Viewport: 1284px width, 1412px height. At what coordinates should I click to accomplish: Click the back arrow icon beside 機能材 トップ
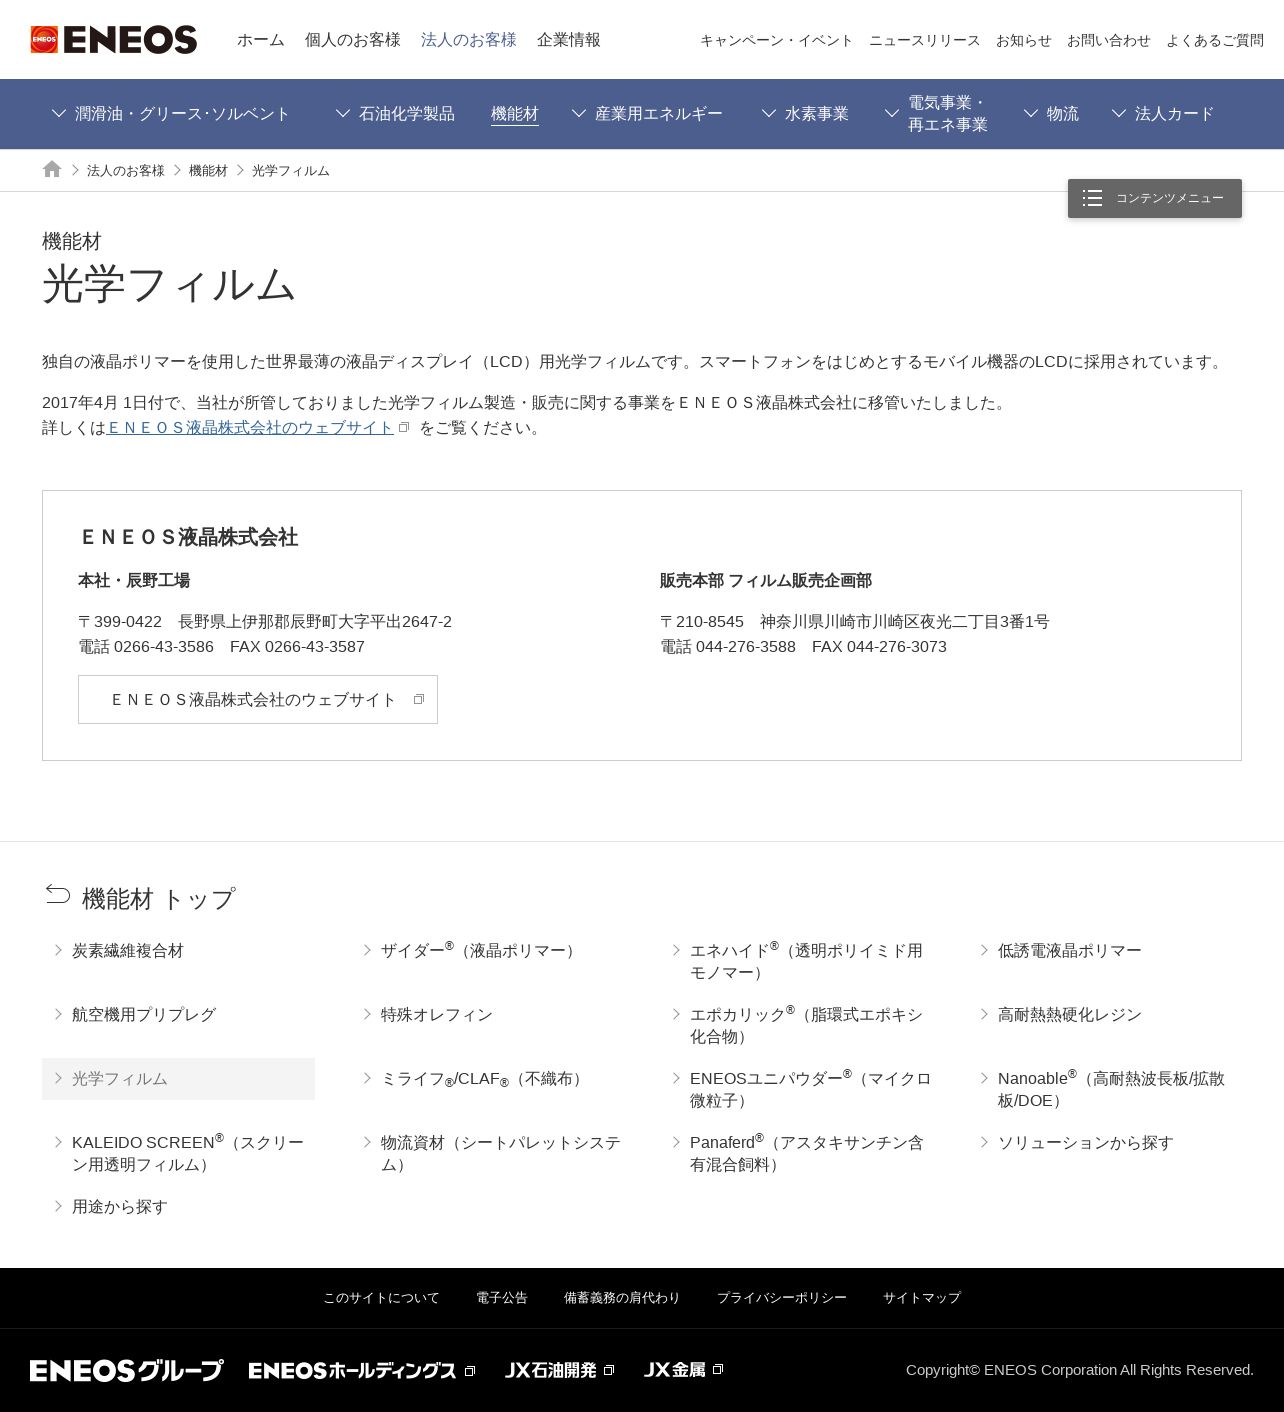[58, 894]
